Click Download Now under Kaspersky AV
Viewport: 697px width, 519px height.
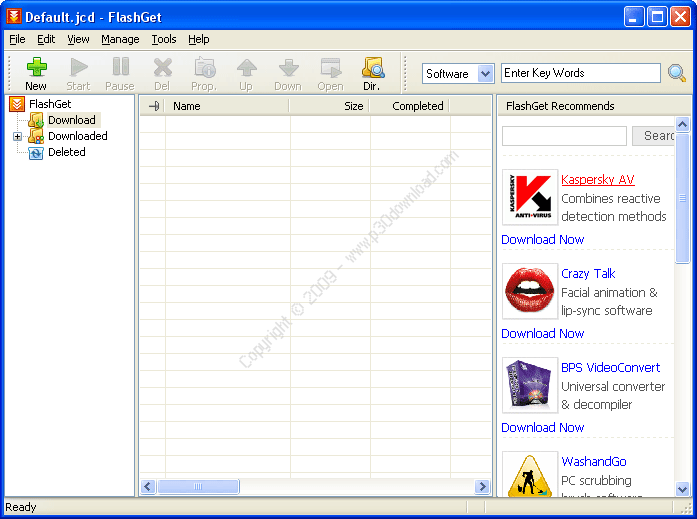point(542,240)
